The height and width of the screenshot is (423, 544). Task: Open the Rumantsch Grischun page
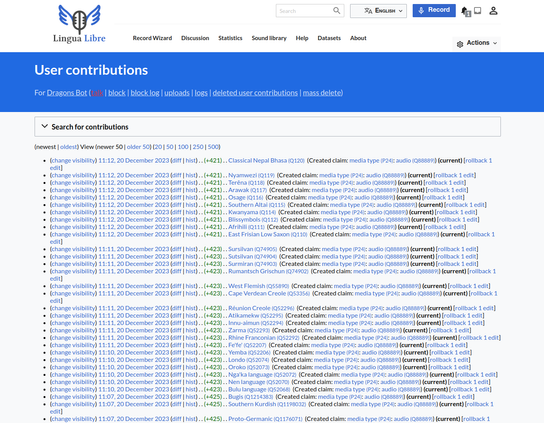point(268,271)
